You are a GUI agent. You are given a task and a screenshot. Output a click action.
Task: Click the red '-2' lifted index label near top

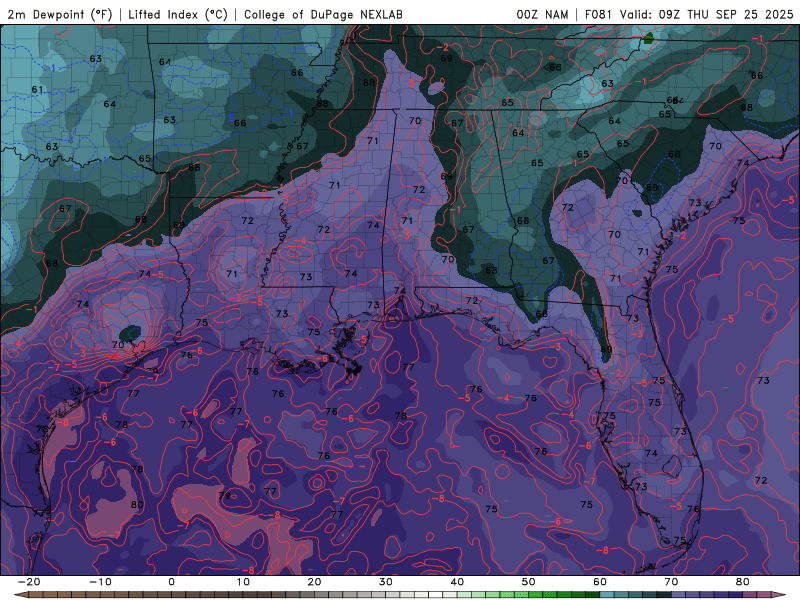click(442, 47)
